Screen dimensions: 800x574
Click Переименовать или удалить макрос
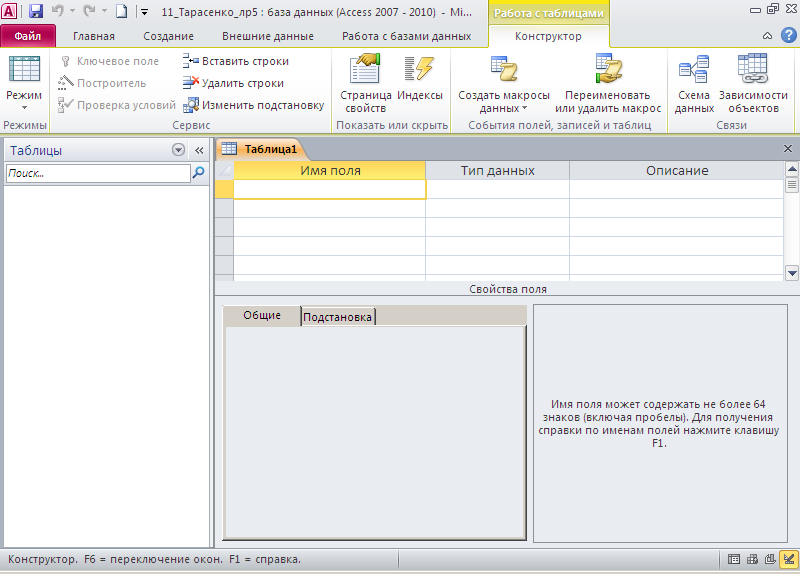(x=608, y=84)
